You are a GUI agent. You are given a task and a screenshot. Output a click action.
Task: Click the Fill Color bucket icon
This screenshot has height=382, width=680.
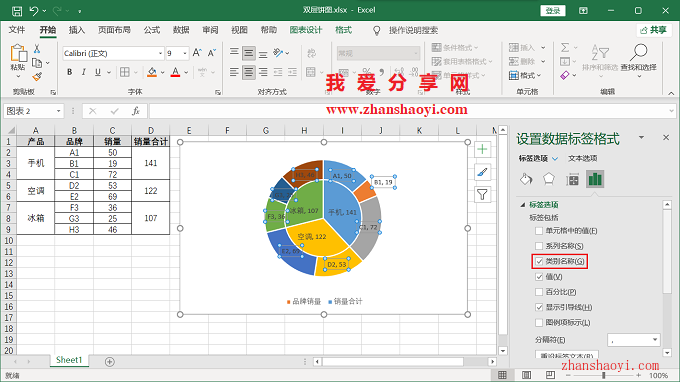(152, 72)
